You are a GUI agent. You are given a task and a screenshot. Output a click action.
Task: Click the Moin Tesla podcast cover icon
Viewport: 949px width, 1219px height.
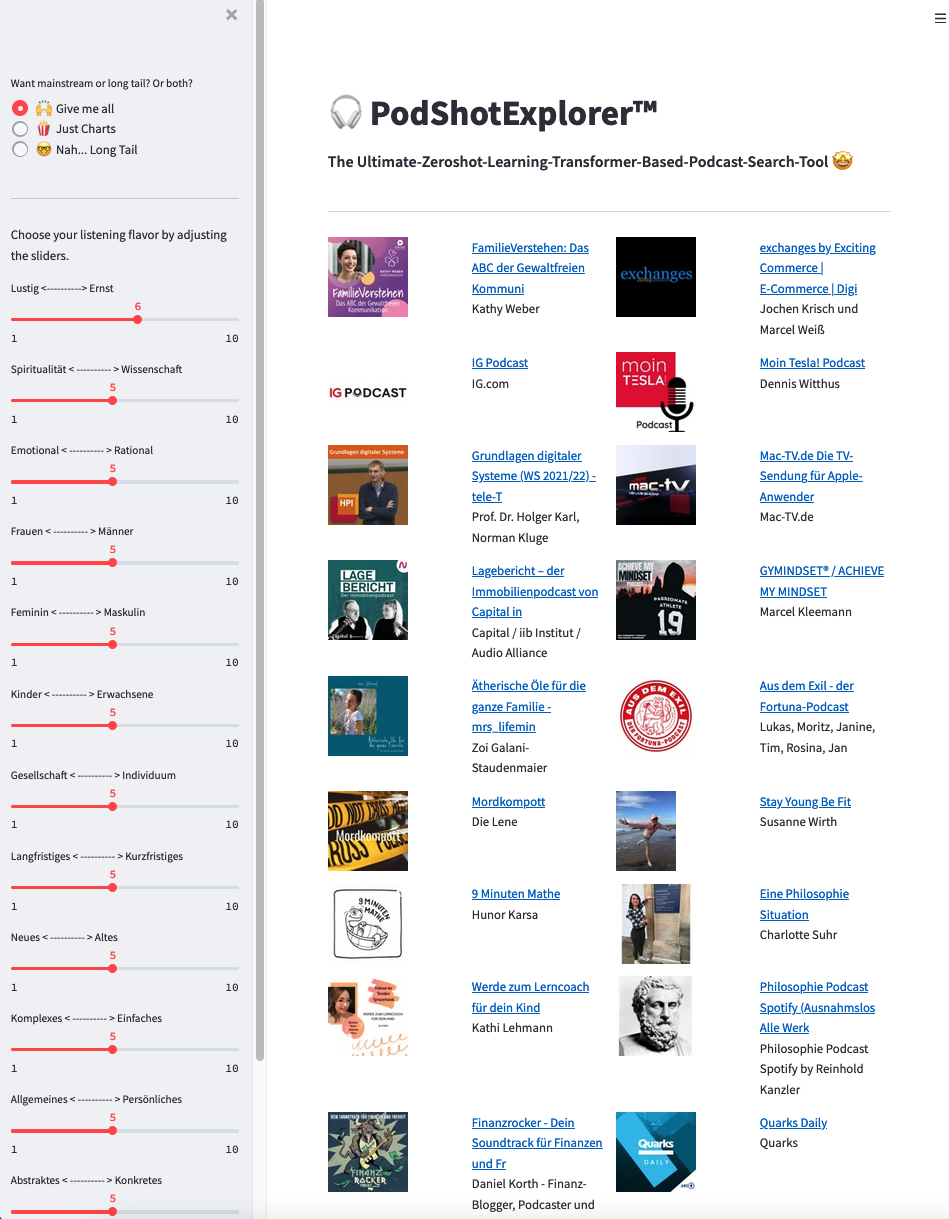pyautogui.click(x=655, y=392)
